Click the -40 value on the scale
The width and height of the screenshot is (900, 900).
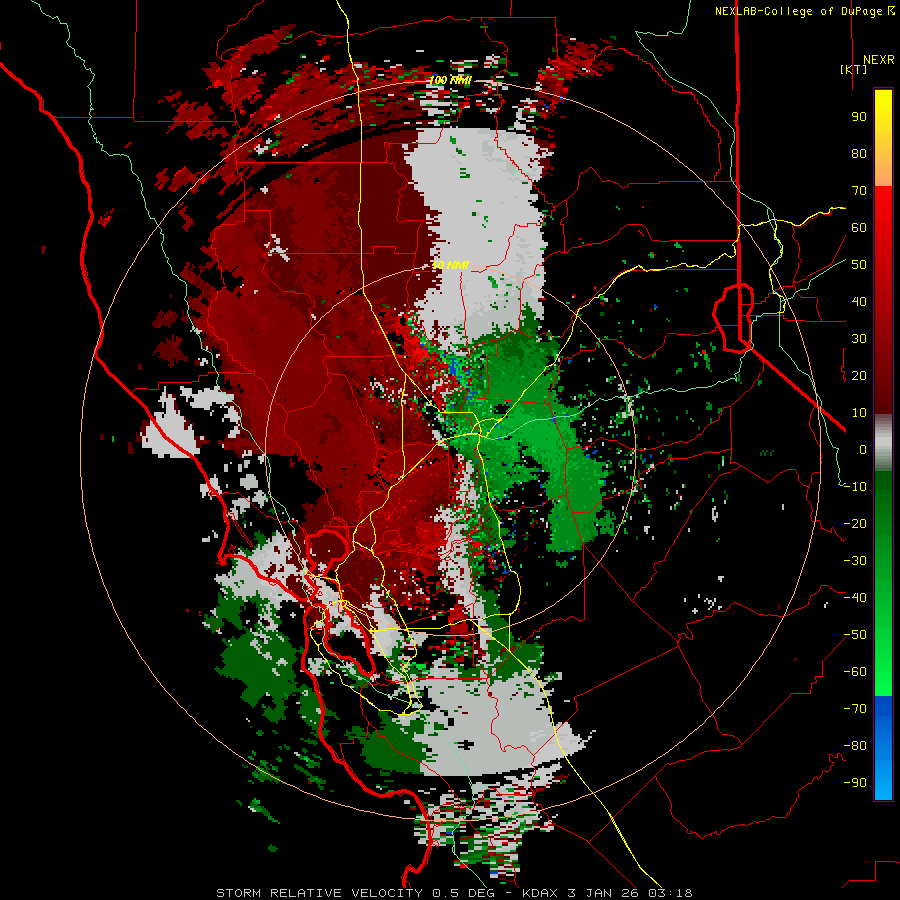pos(855,598)
